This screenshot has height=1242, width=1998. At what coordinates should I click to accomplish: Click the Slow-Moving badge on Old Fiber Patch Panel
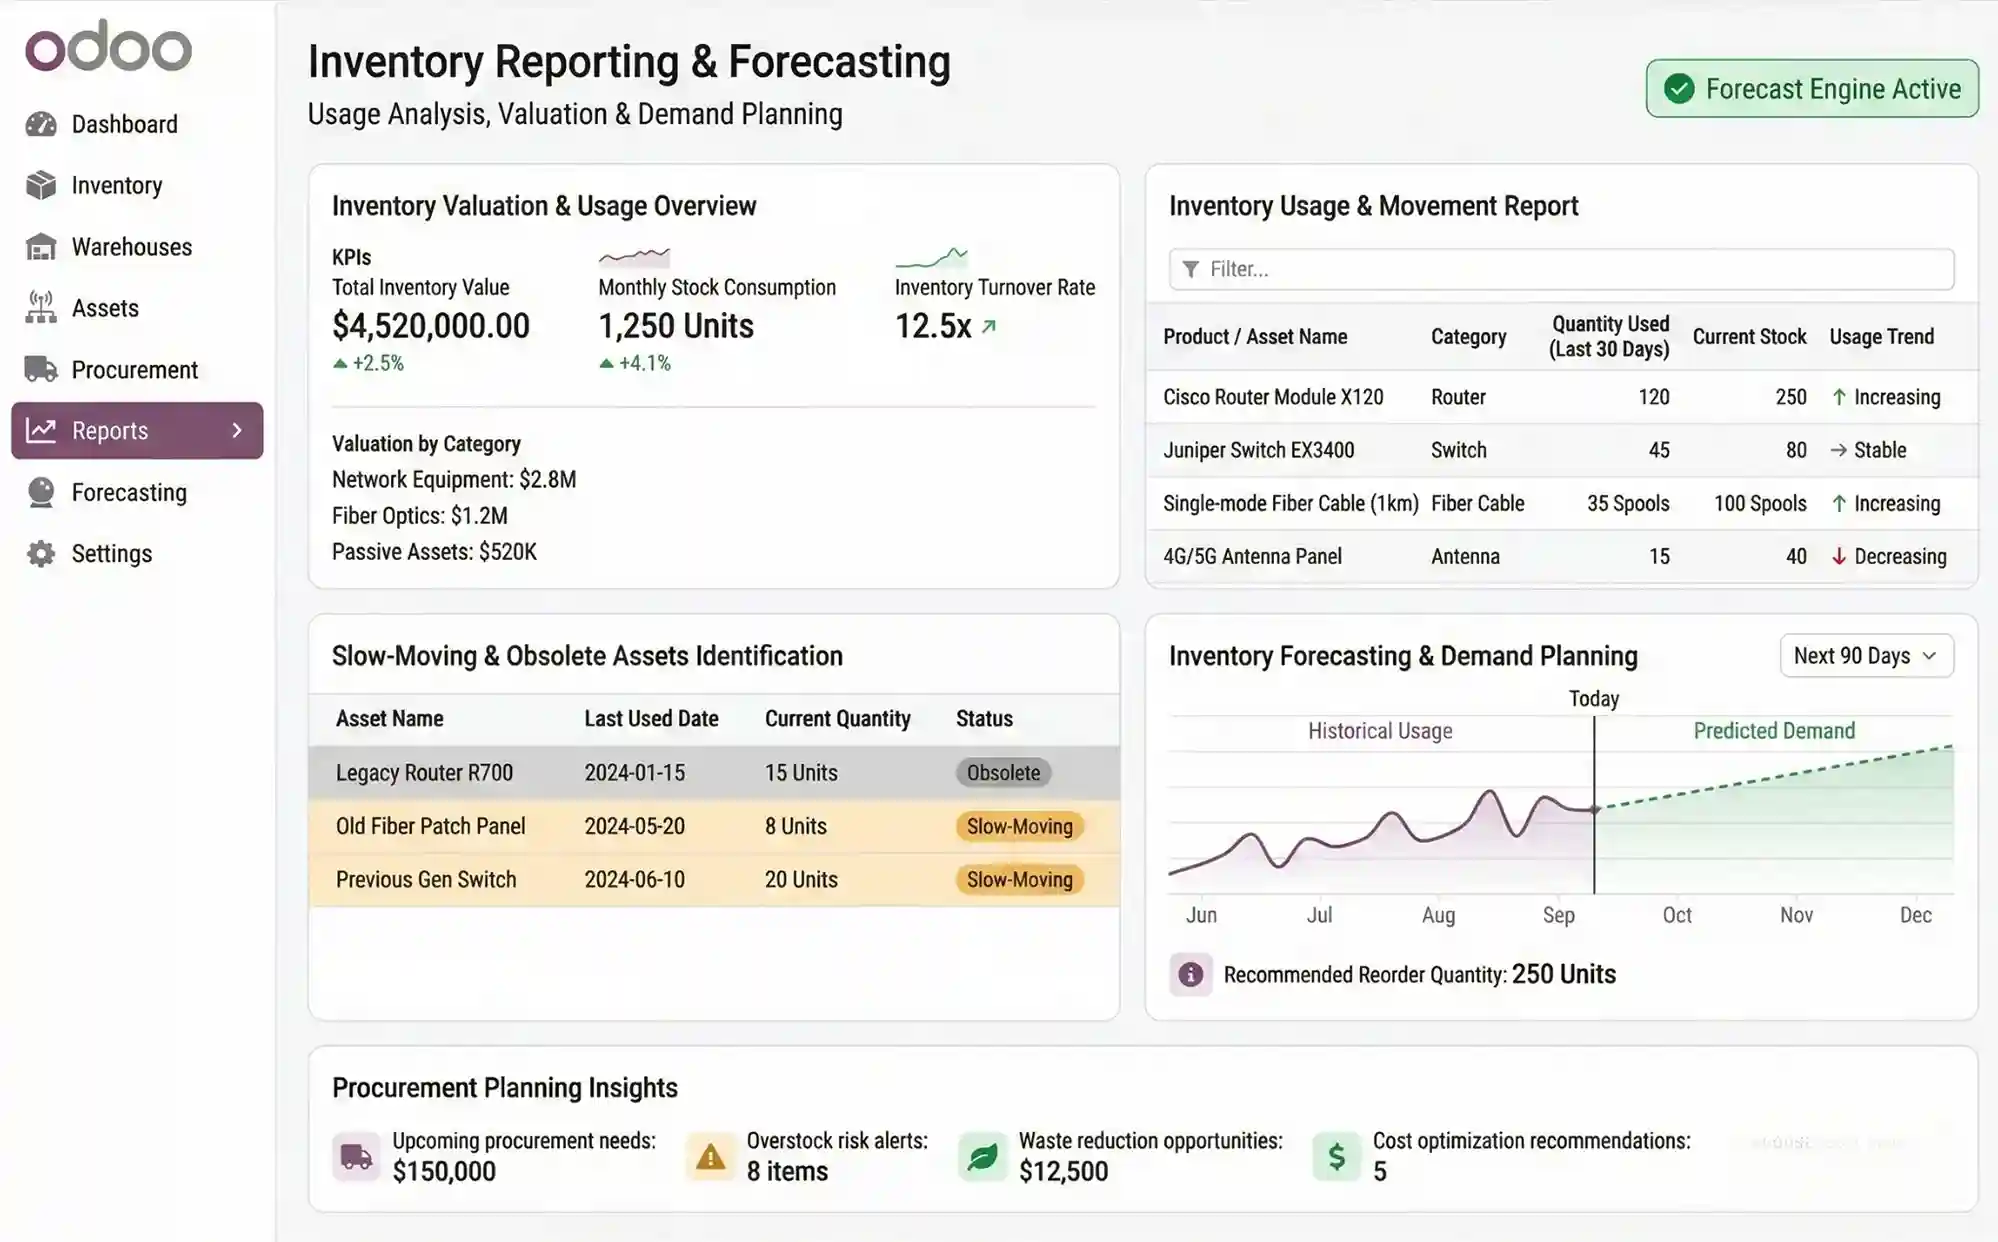click(1018, 826)
